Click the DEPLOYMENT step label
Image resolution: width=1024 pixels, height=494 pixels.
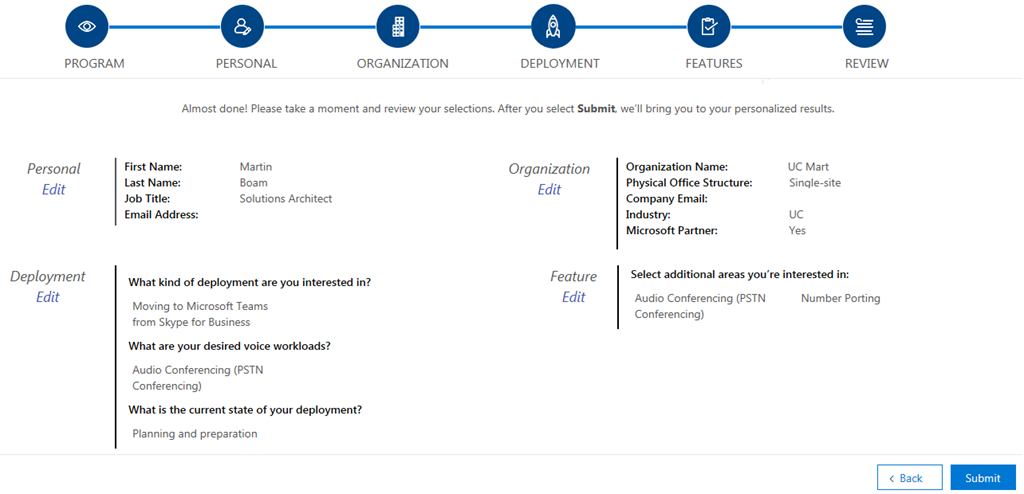(x=560, y=64)
